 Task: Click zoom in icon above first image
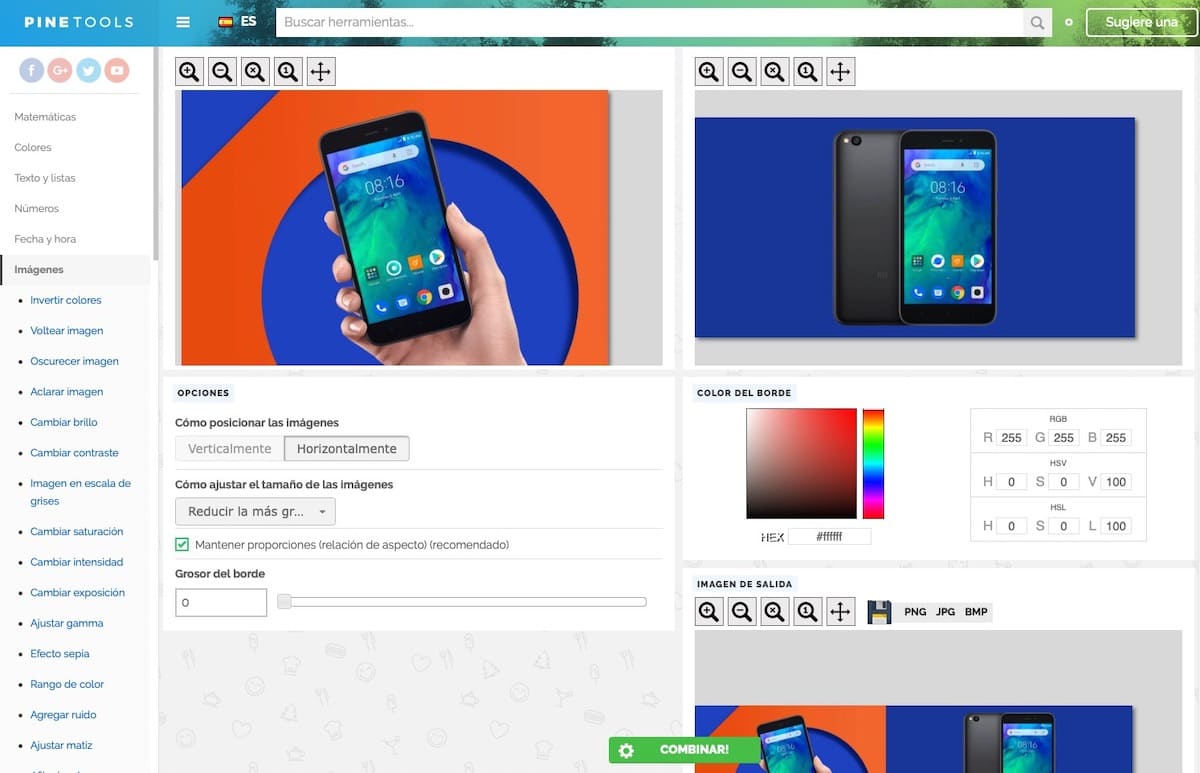(x=189, y=72)
